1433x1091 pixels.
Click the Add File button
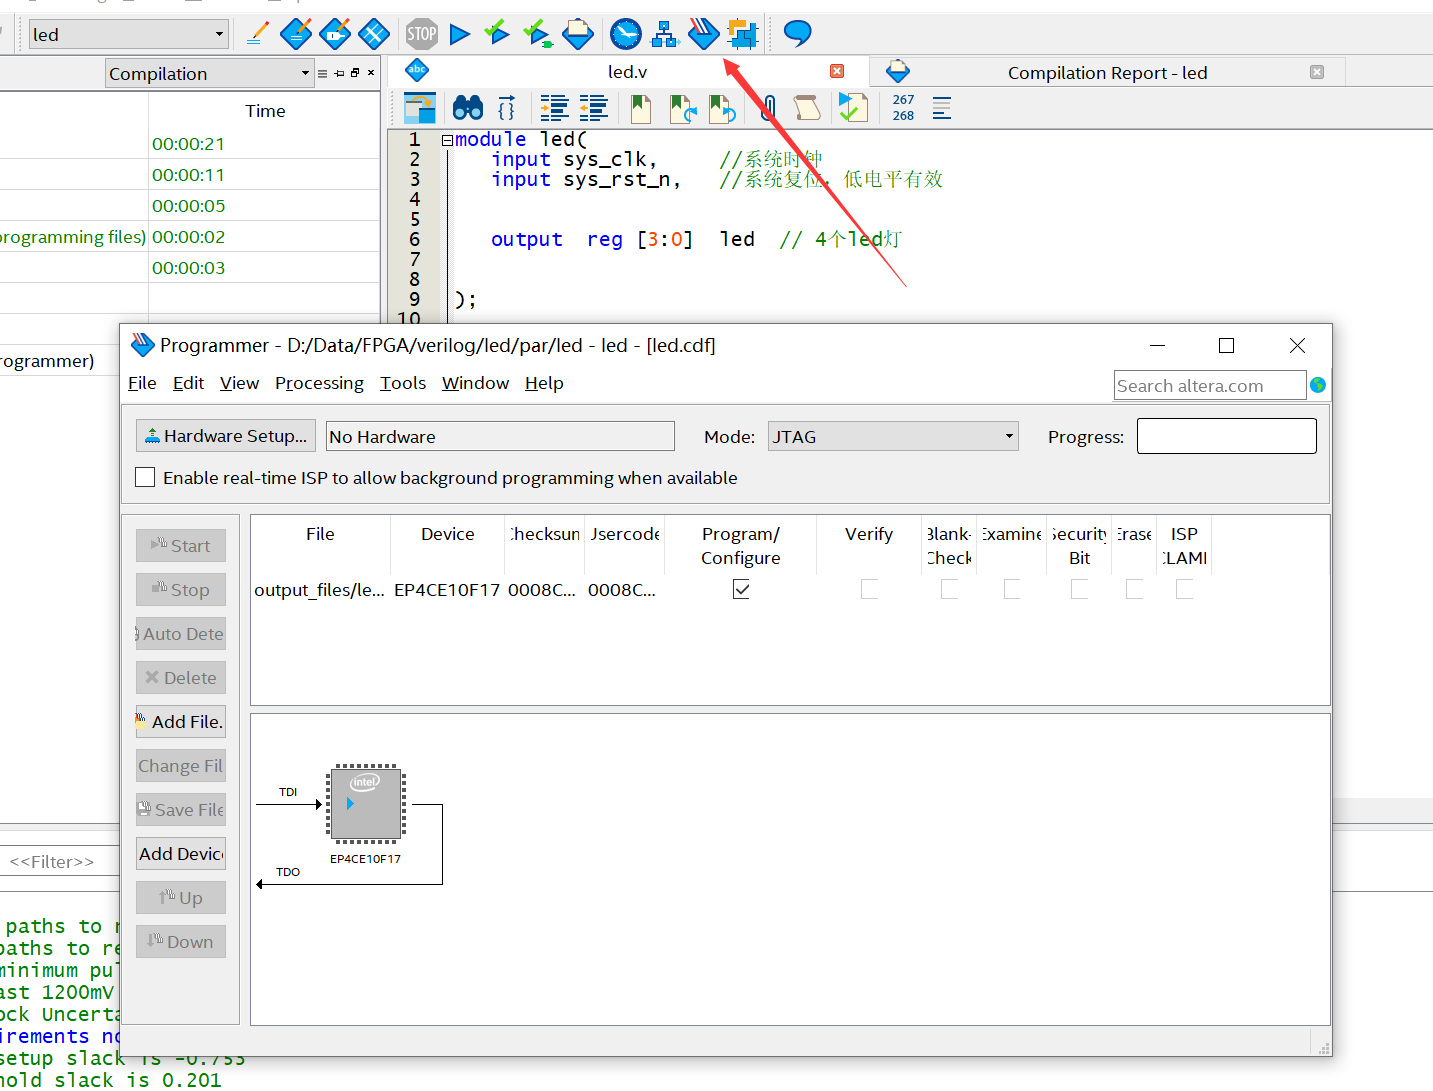[x=181, y=722]
